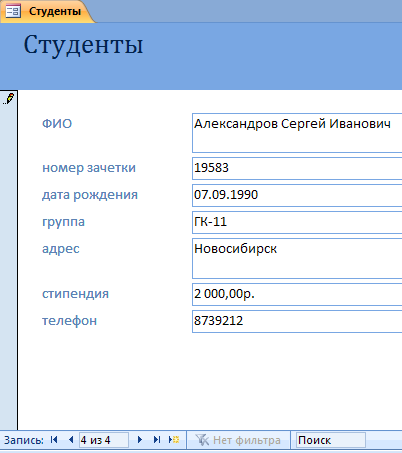
Task: Go to the first record in navigation bar
Action: coord(54,440)
